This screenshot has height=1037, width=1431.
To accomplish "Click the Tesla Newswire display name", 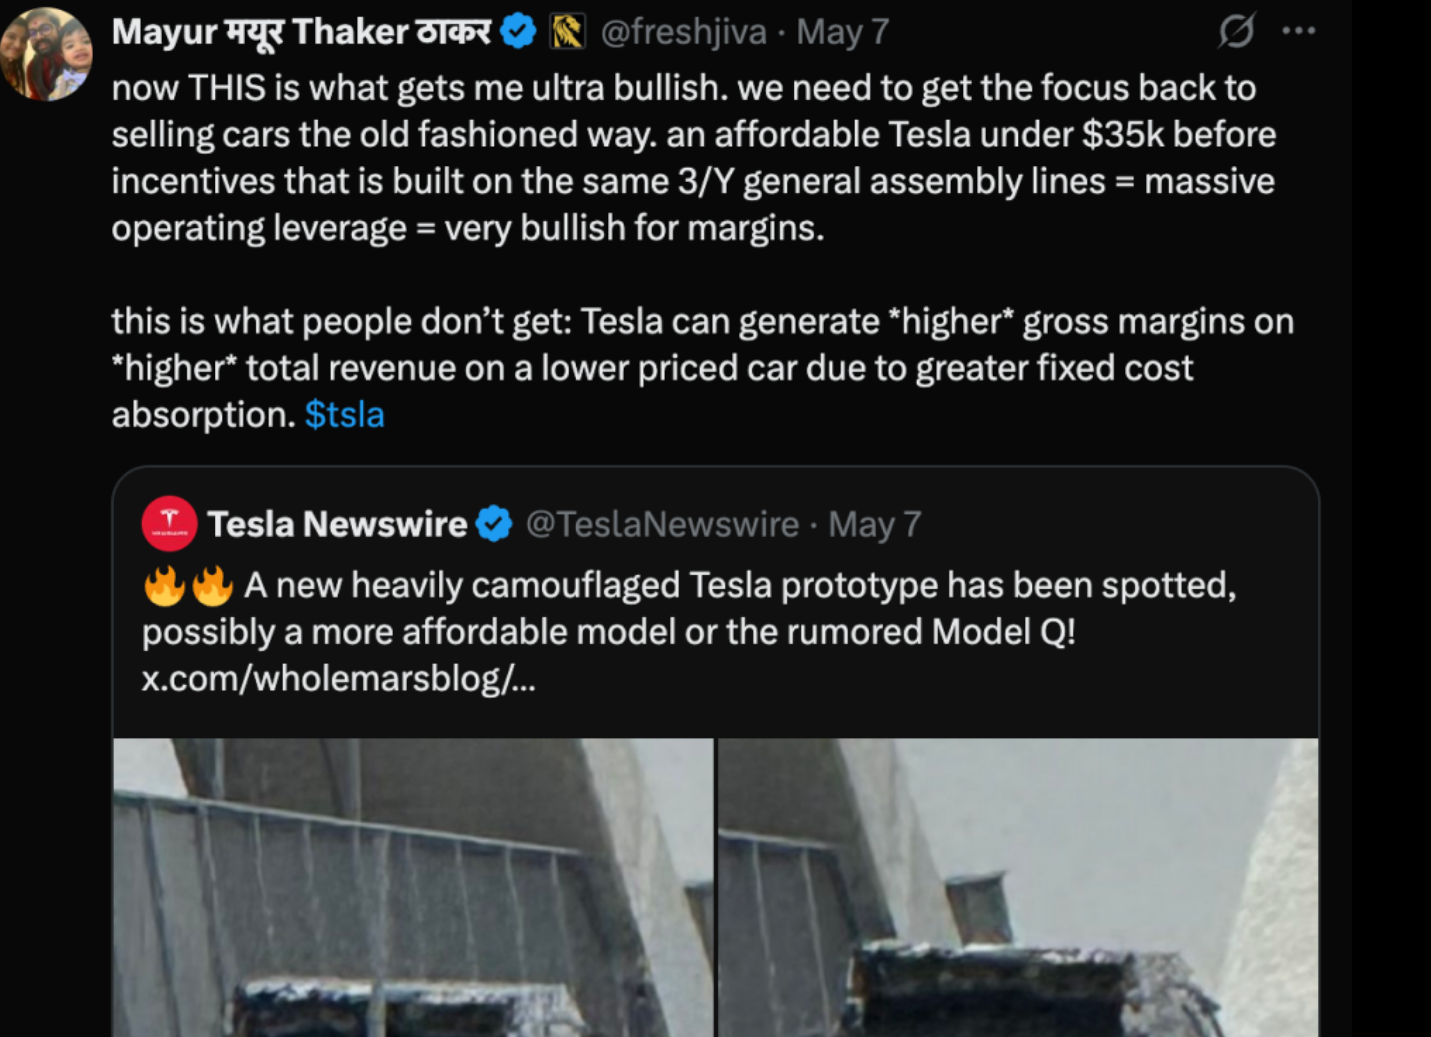I will click(337, 524).
